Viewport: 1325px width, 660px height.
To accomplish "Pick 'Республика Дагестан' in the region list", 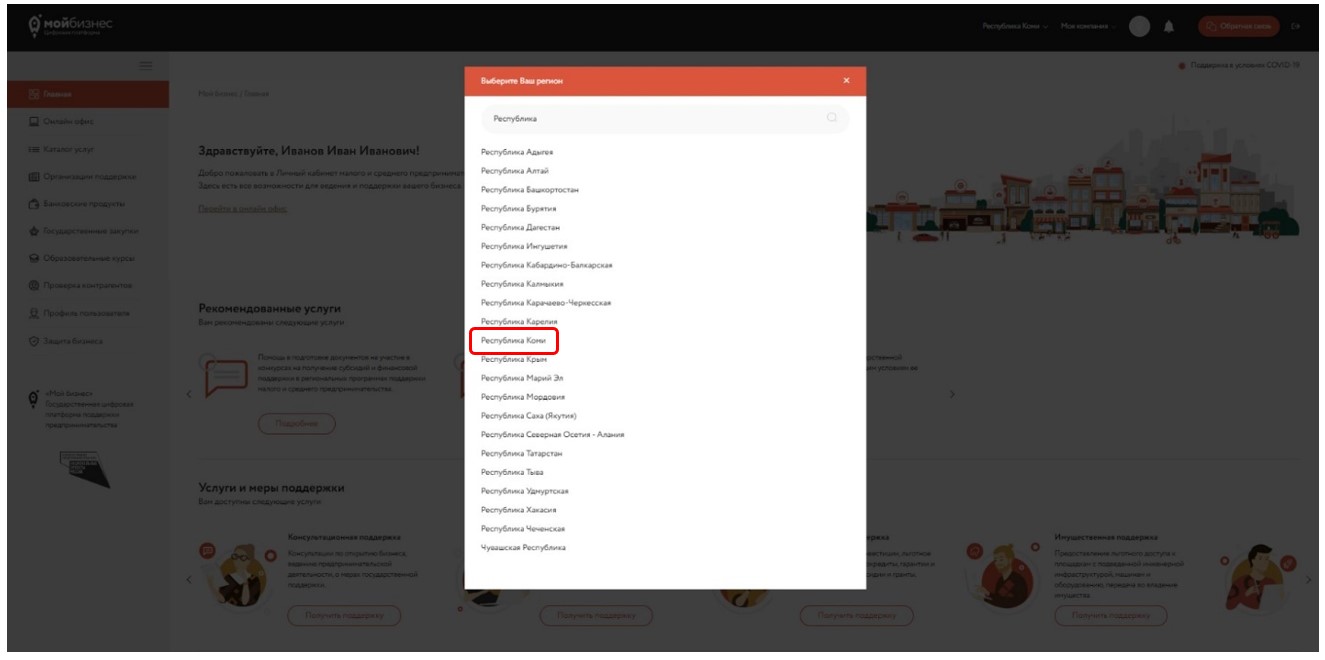I will (522, 227).
